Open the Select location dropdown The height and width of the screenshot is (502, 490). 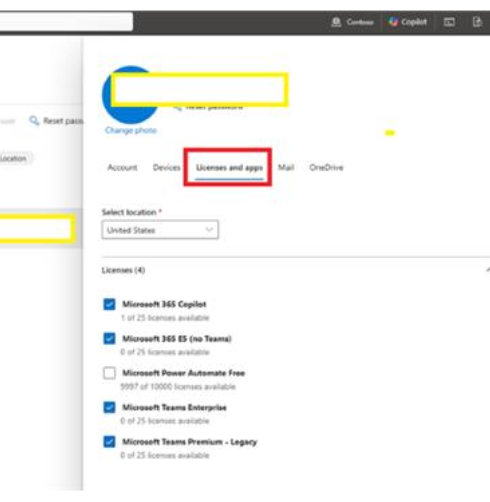pos(160,230)
